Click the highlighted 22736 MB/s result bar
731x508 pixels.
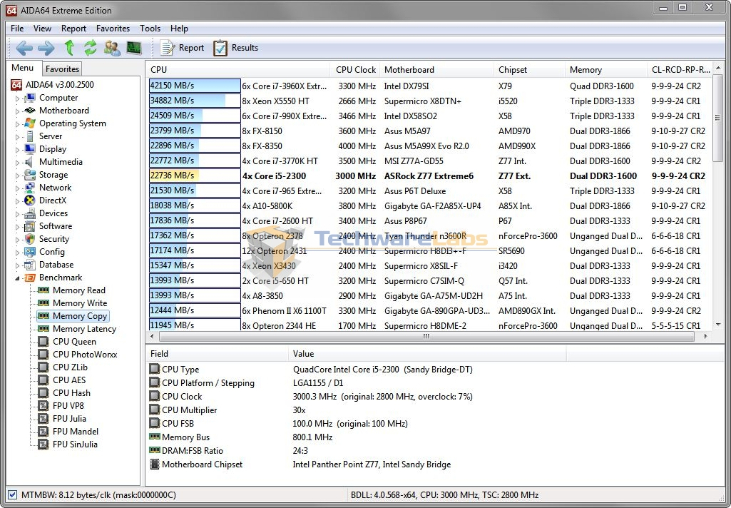[194, 176]
